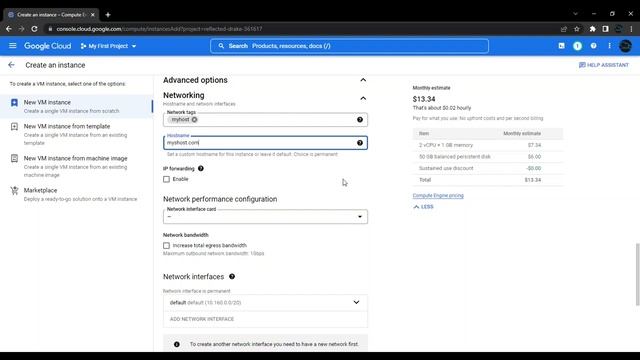Click Add Network Interface

(x=202, y=319)
